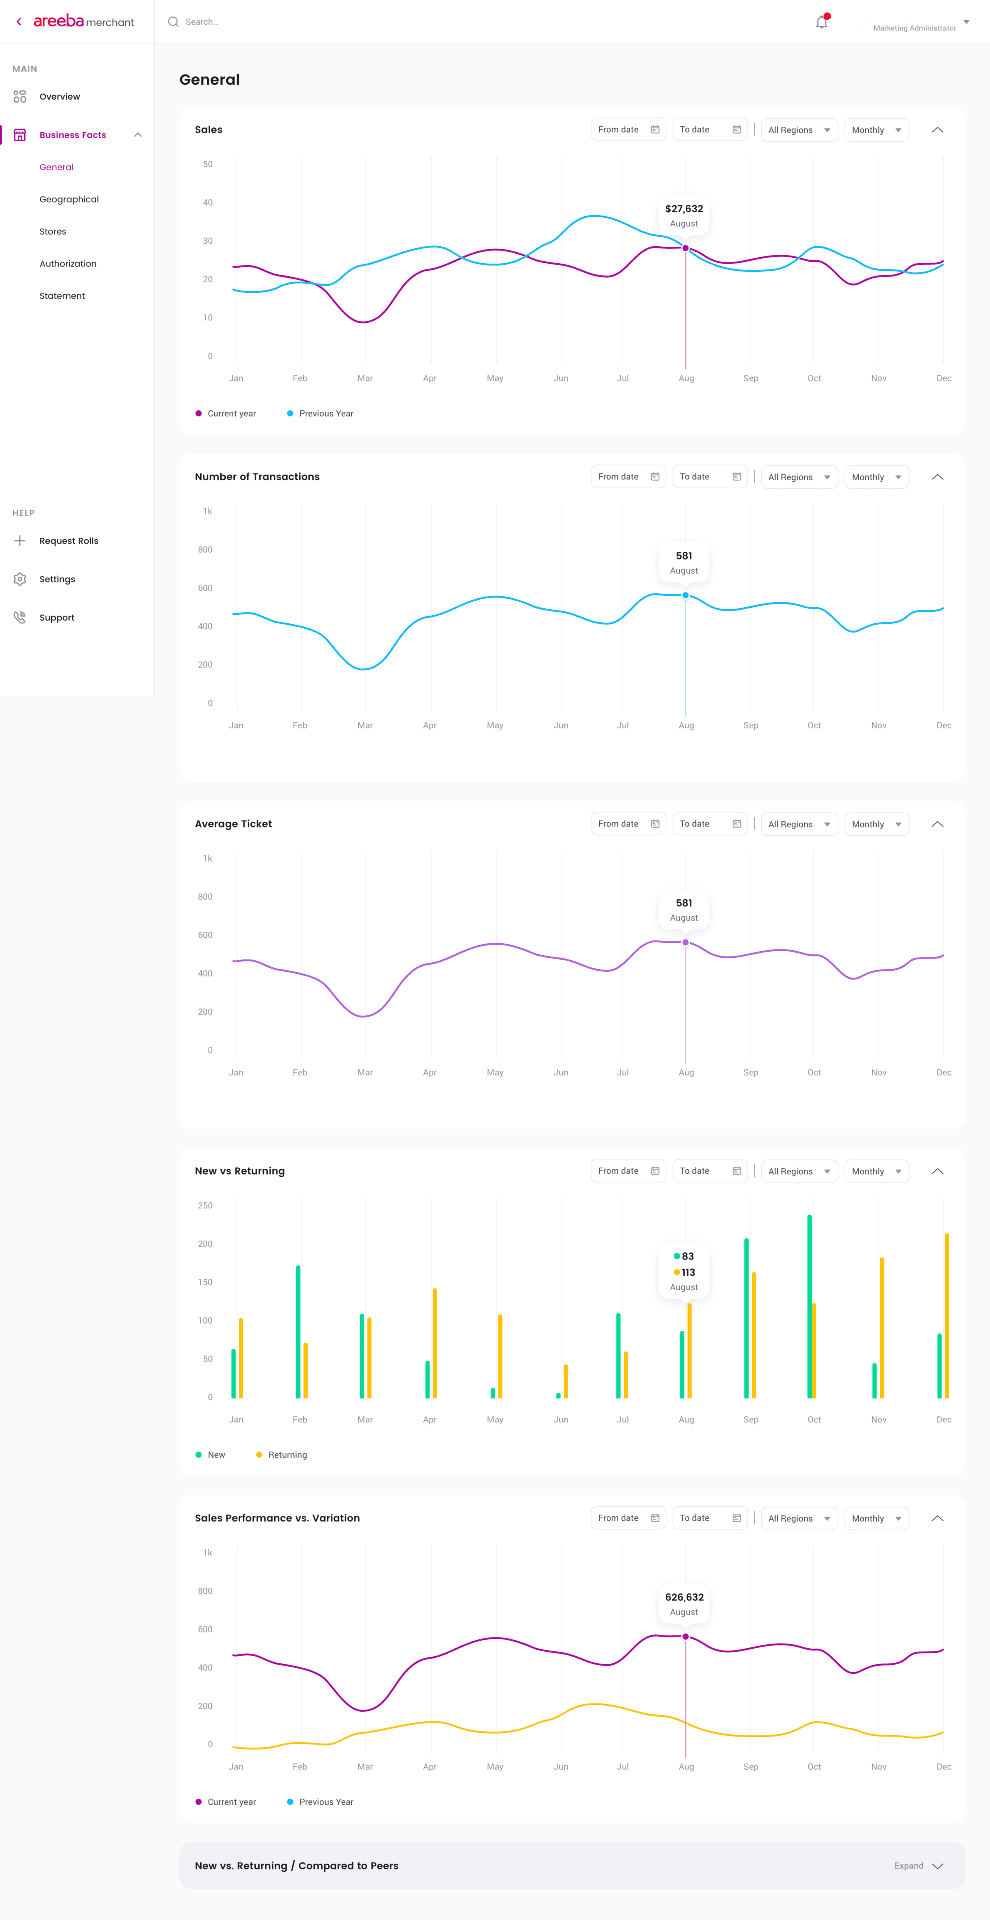The width and height of the screenshot is (990, 1920).
Task: Open the Statement page link
Action: coord(62,296)
